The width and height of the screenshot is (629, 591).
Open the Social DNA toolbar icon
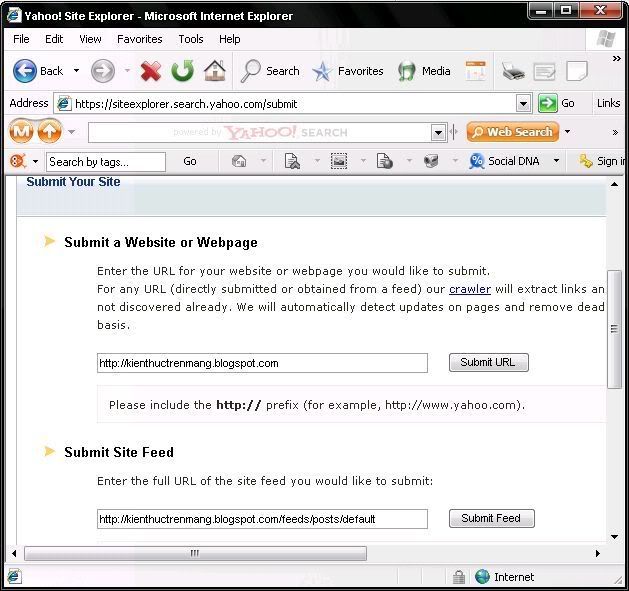click(477, 161)
